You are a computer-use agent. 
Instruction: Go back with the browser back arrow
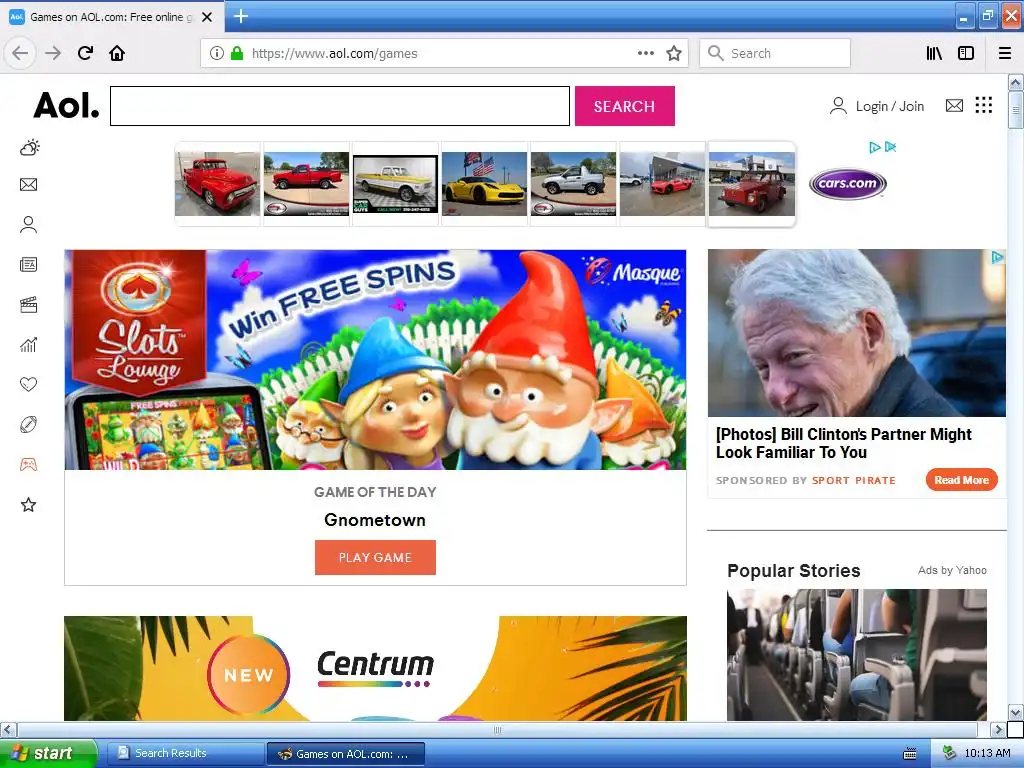(20, 53)
